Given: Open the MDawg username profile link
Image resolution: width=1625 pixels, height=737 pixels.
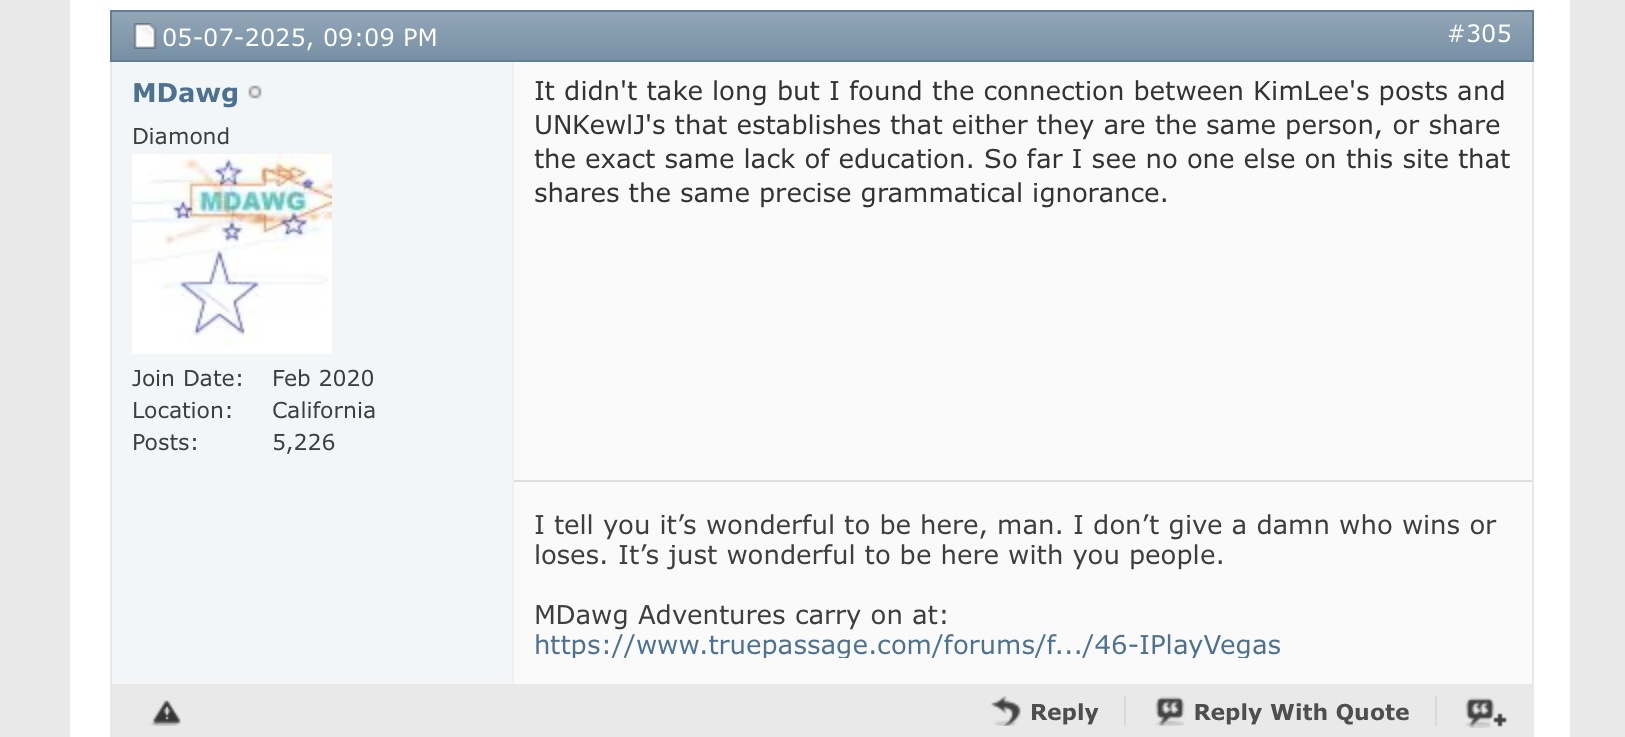Looking at the screenshot, I should click(185, 93).
